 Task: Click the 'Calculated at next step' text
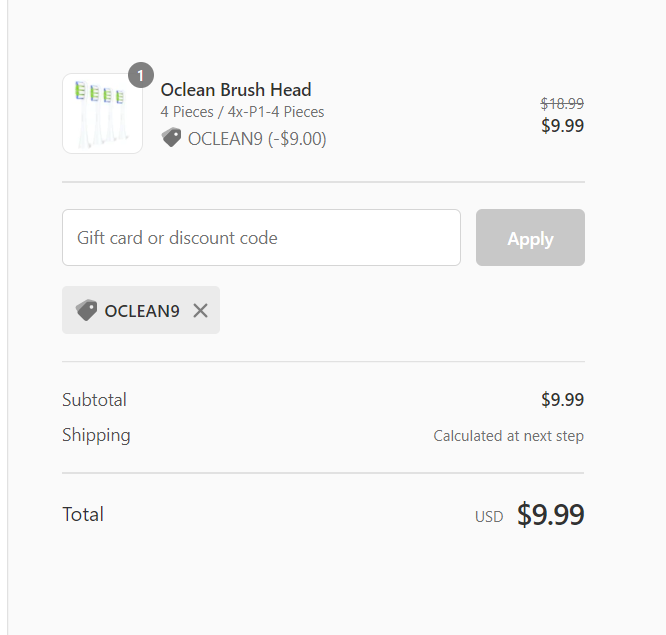coord(508,436)
